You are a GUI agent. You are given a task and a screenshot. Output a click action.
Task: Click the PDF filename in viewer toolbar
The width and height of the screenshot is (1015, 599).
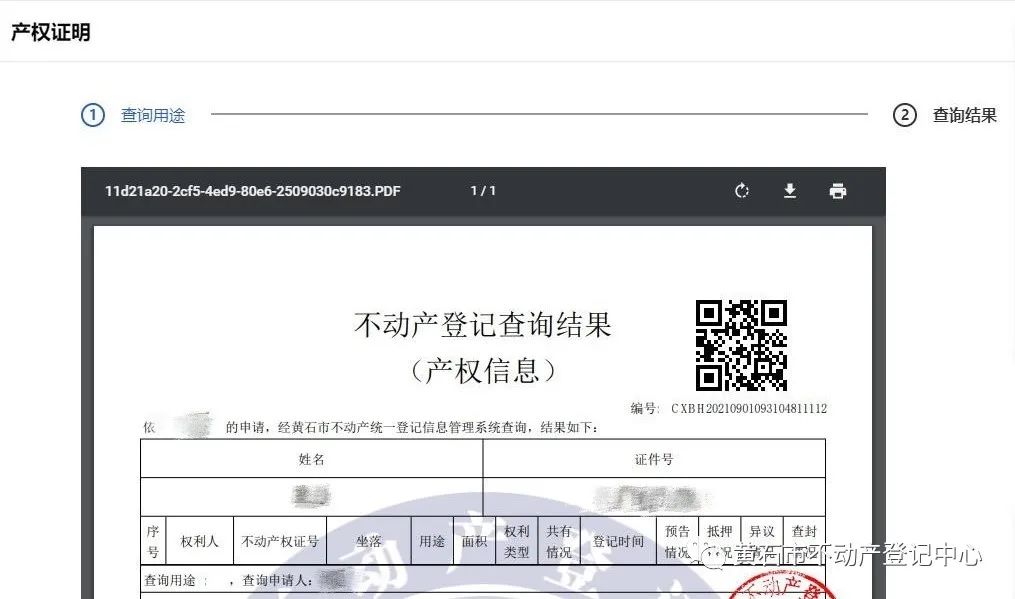tap(253, 191)
